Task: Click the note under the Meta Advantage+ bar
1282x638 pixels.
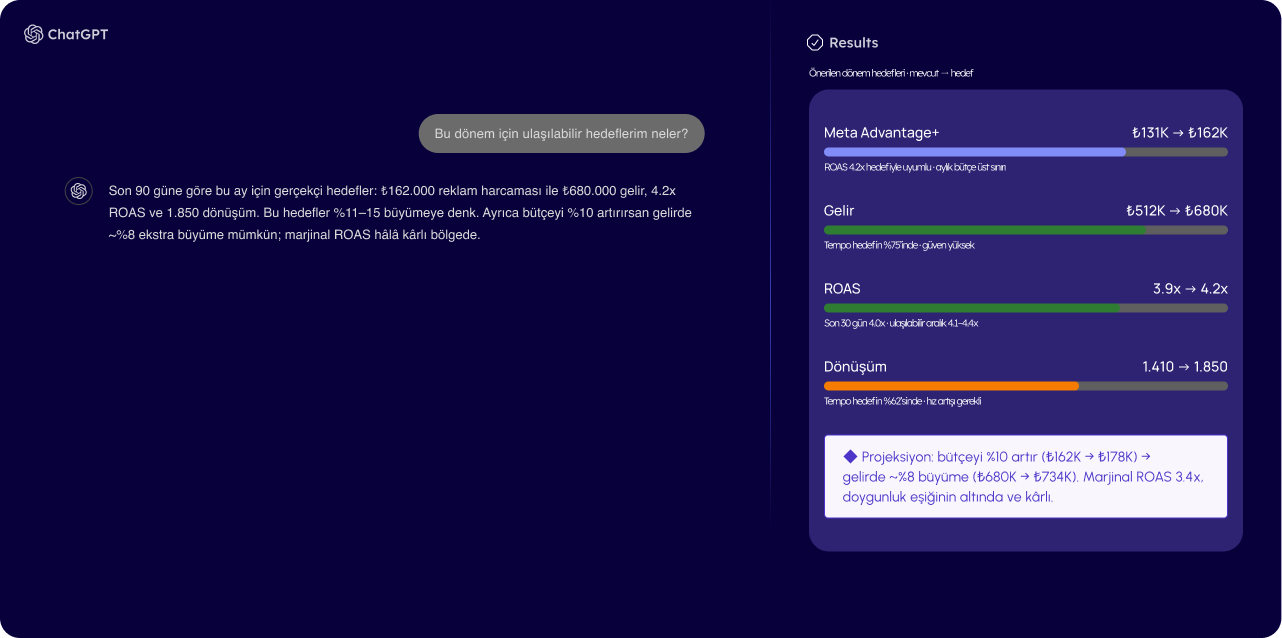Action: (x=915, y=167)
